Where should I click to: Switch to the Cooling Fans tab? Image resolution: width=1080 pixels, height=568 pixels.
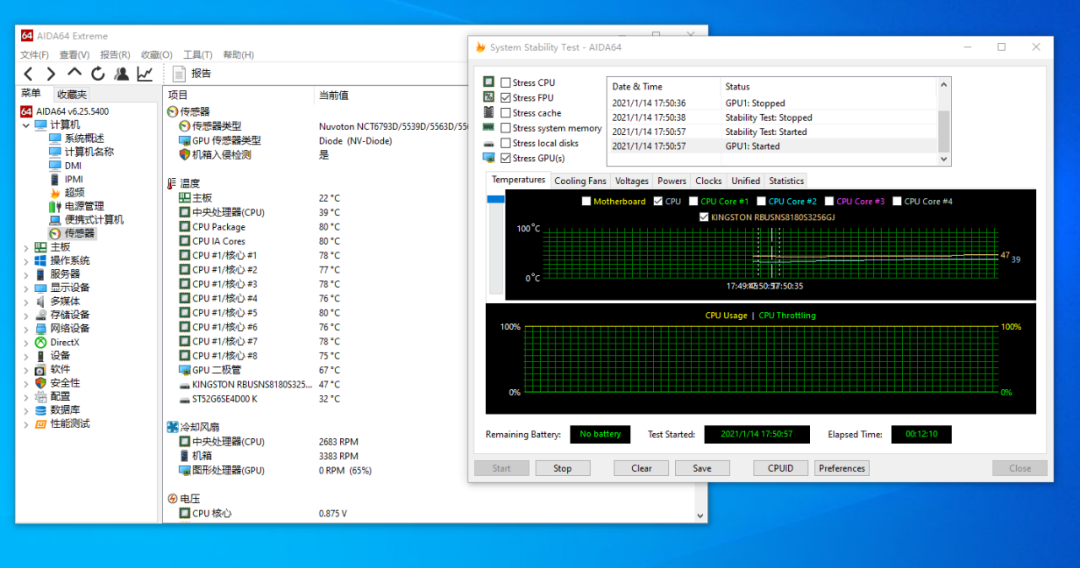580,180
